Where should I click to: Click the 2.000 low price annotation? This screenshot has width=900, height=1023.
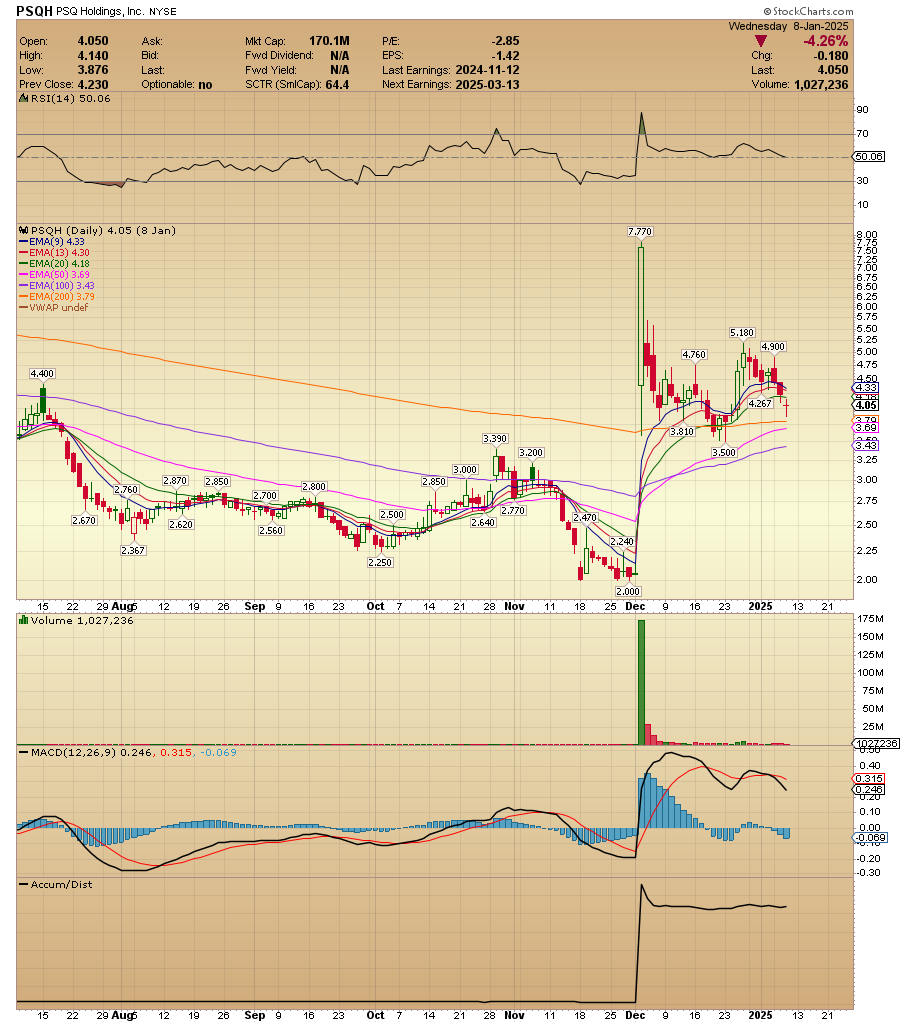tap(628, 592)
